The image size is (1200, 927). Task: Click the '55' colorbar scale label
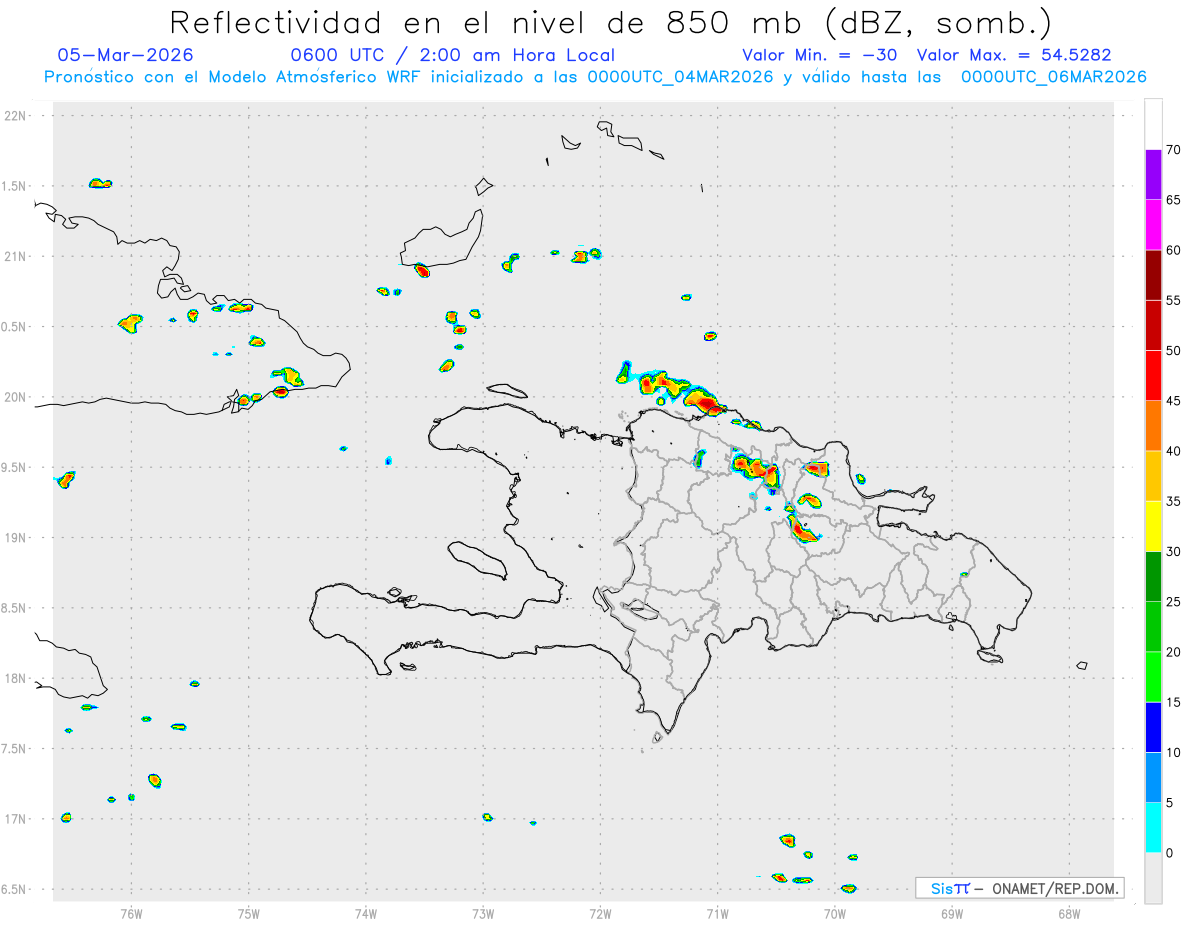(x=1174, y=300)
